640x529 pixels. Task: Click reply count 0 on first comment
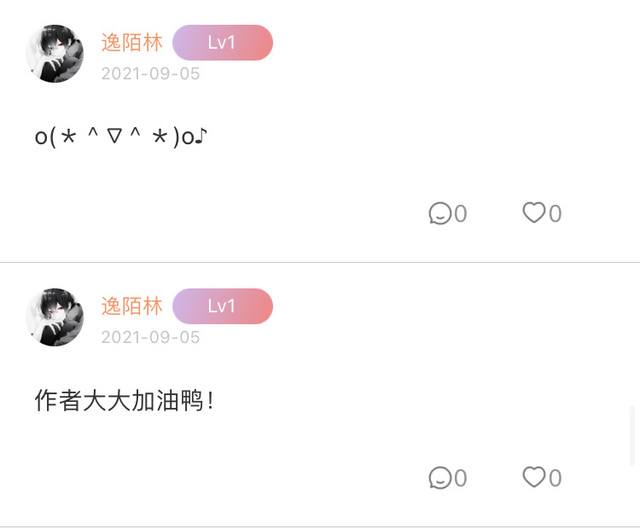click(x=460, y=213)
